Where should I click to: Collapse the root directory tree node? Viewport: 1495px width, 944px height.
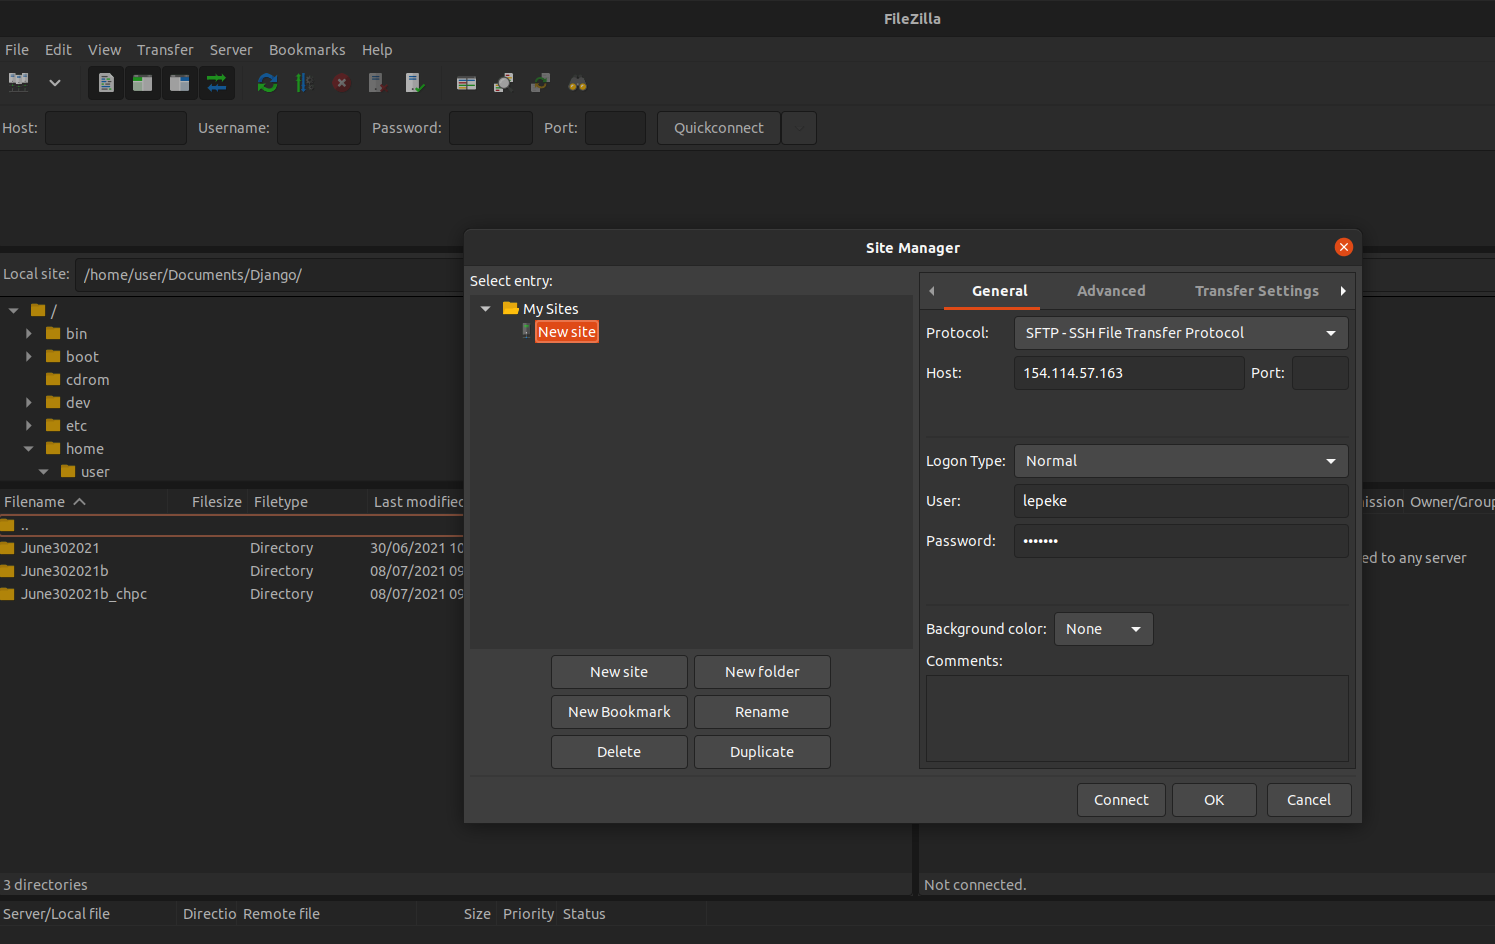tap(14, 311)
